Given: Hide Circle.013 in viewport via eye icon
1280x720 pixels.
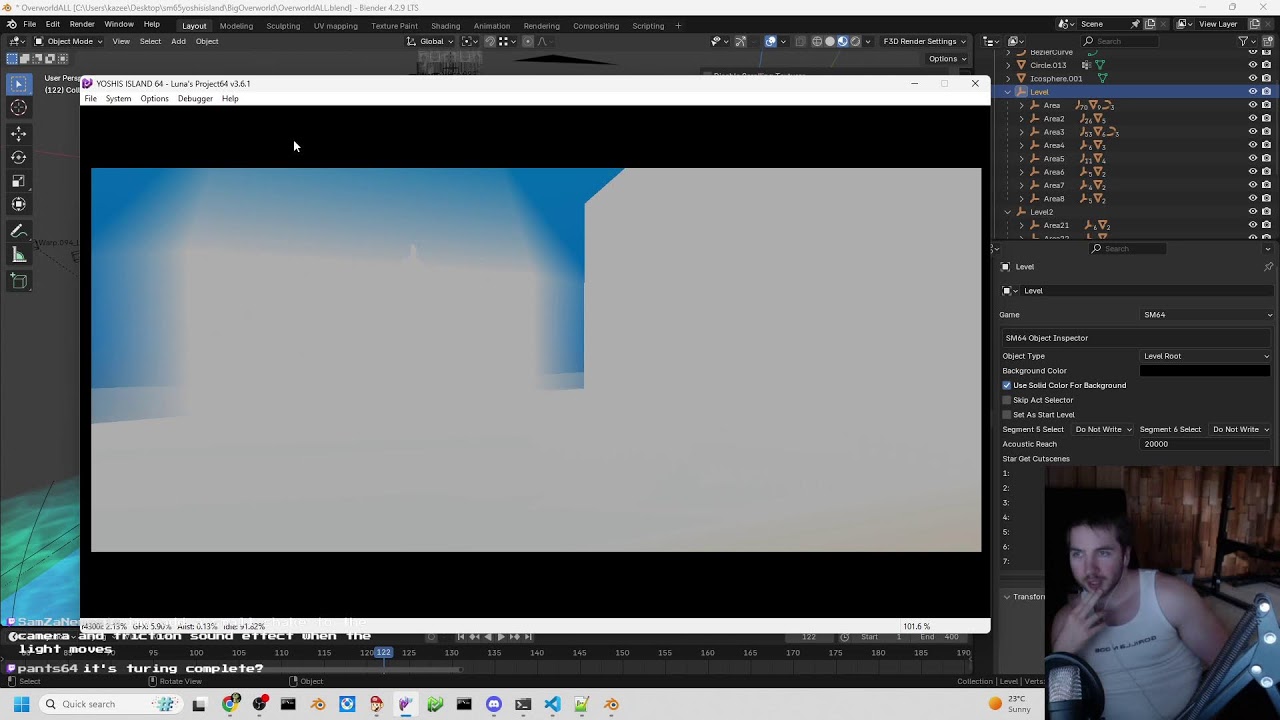Looking at the screenshot, I should [1252, 65].
